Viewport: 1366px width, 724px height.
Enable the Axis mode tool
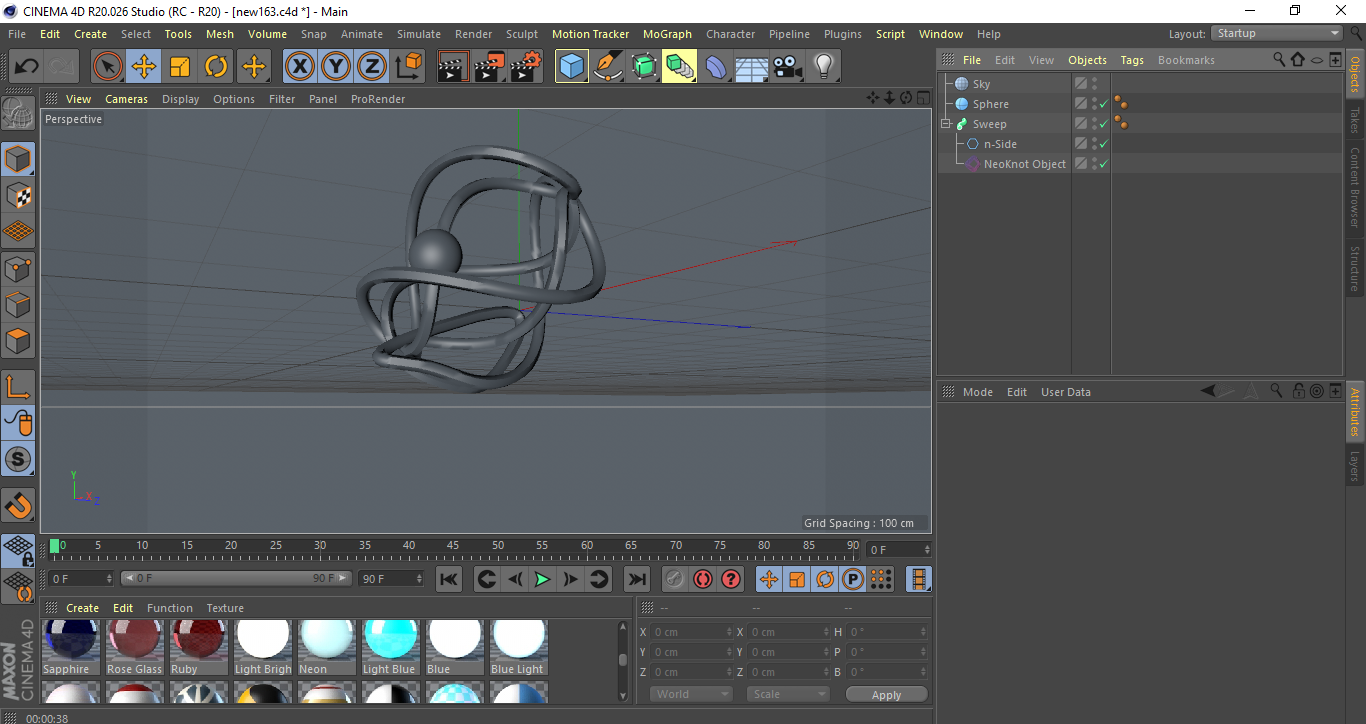point(18,387)
